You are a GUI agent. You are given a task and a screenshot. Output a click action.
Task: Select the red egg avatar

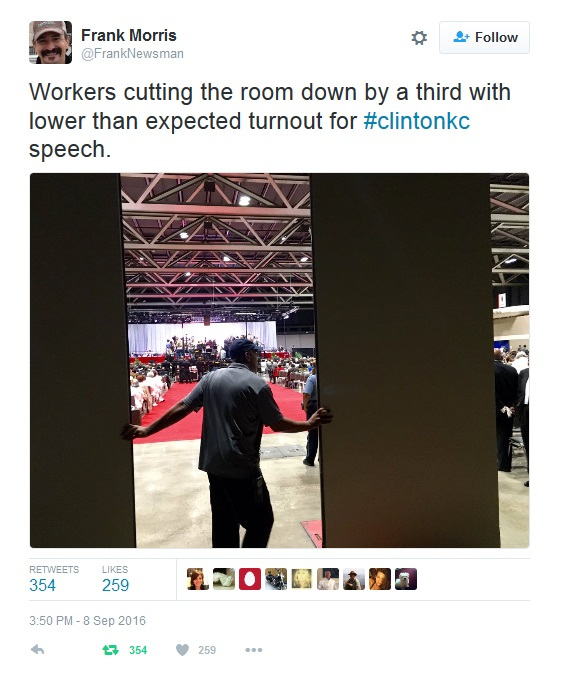(x=250, y=579)
